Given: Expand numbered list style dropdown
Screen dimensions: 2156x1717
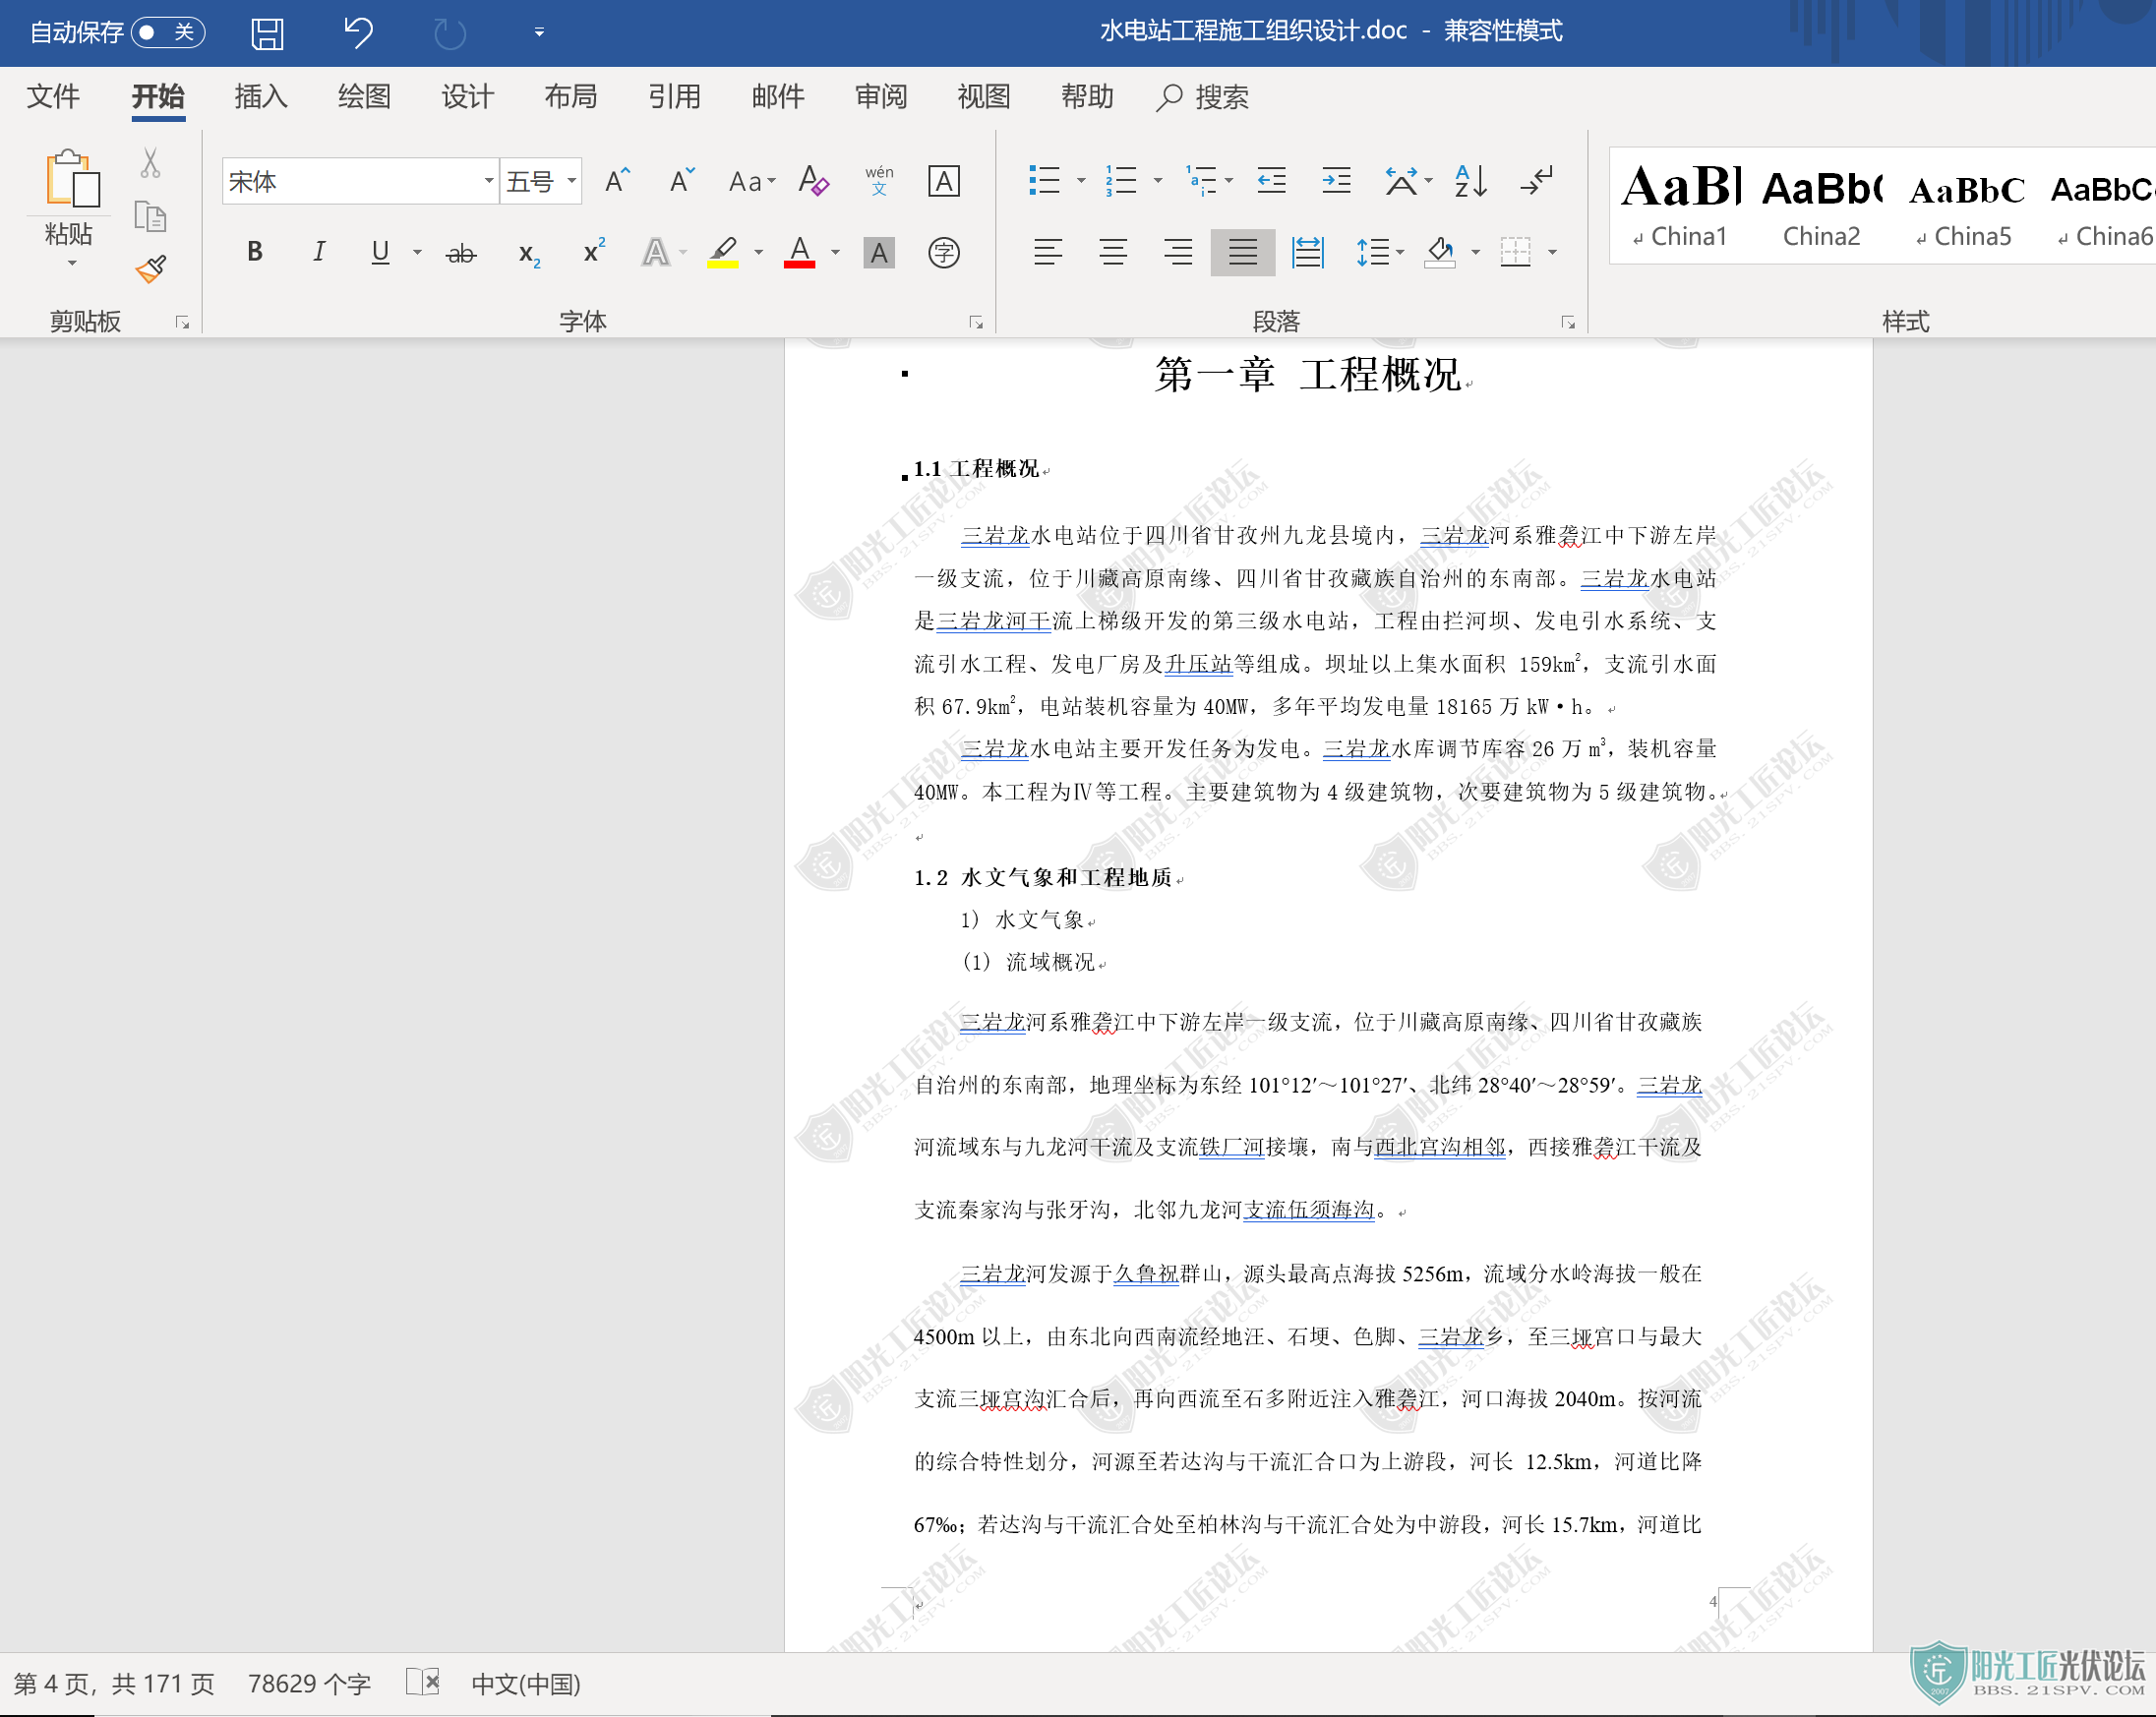Looking at the screenshot, I should coord(1157,181).
